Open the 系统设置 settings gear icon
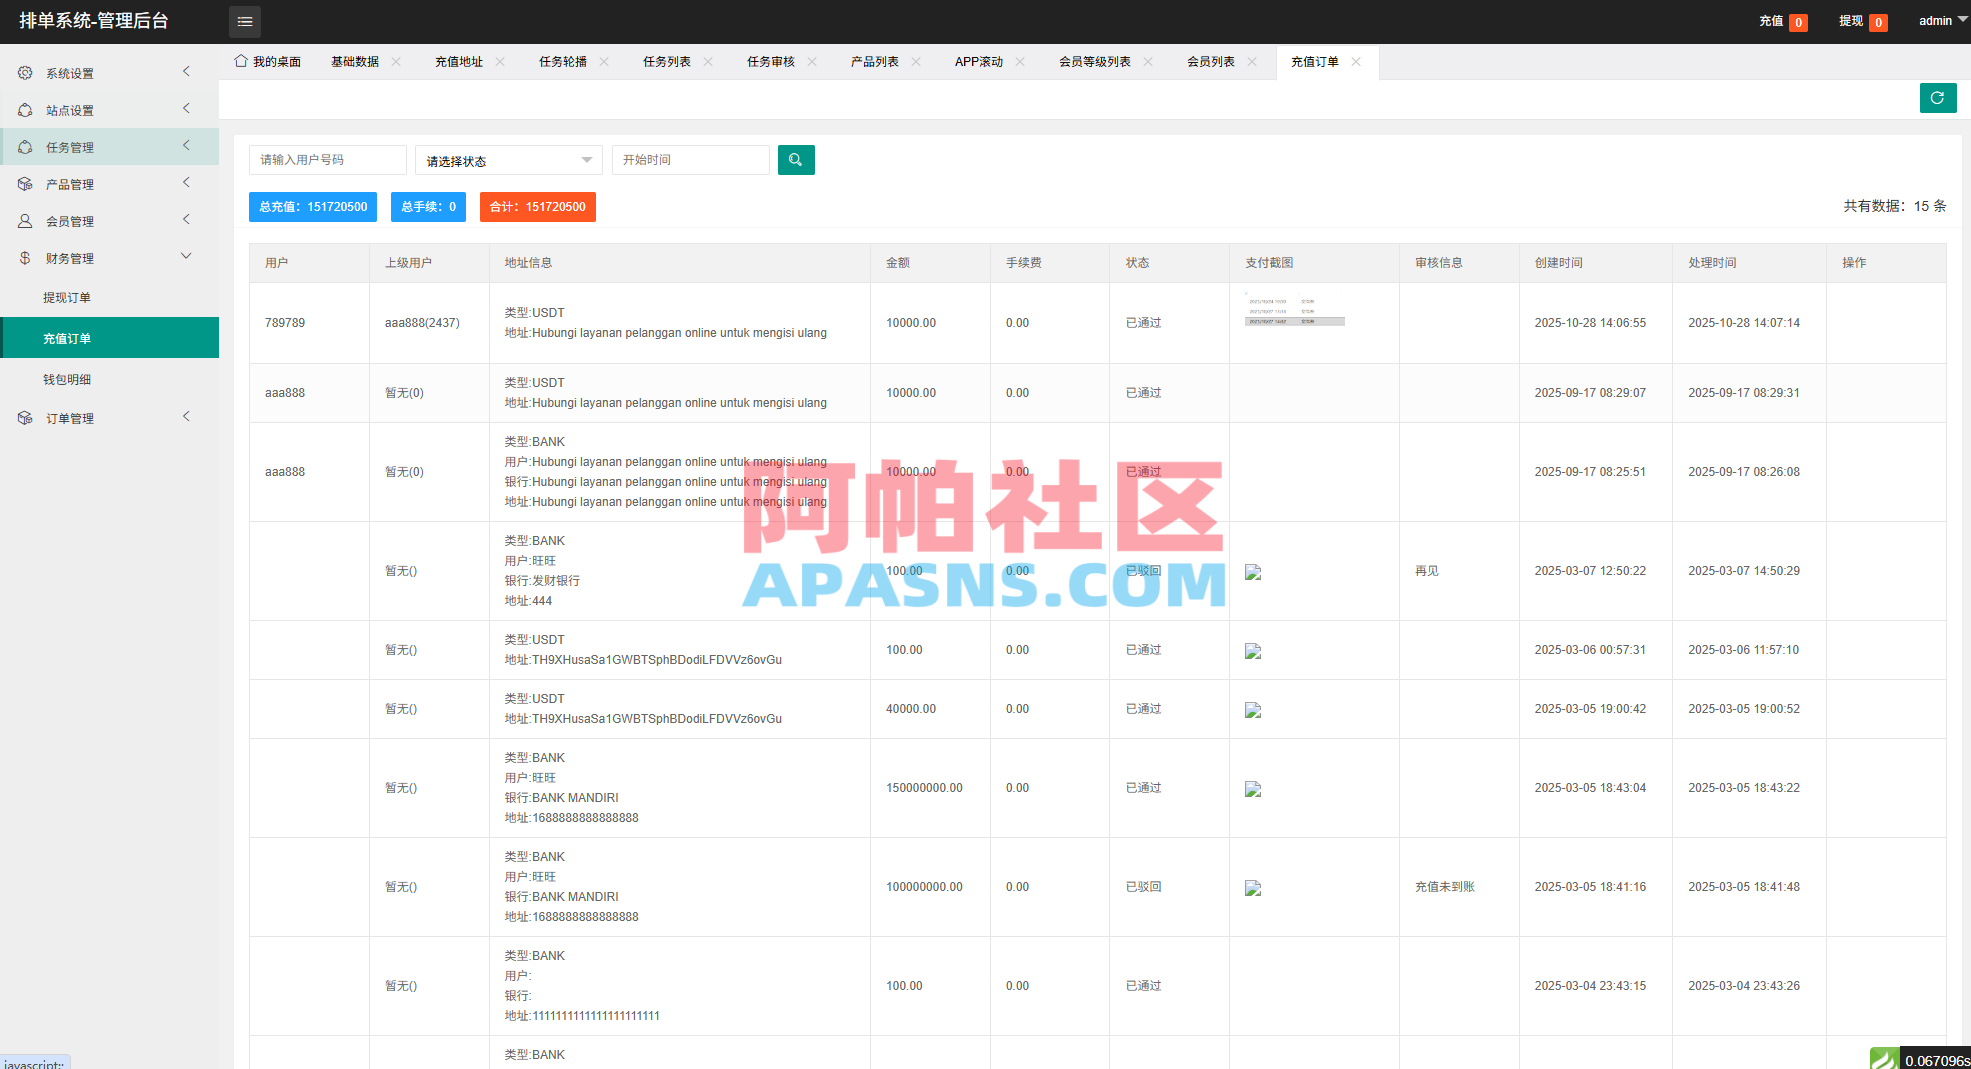The height and width of the screenshot is (1069, 1971). coord(25,72)
